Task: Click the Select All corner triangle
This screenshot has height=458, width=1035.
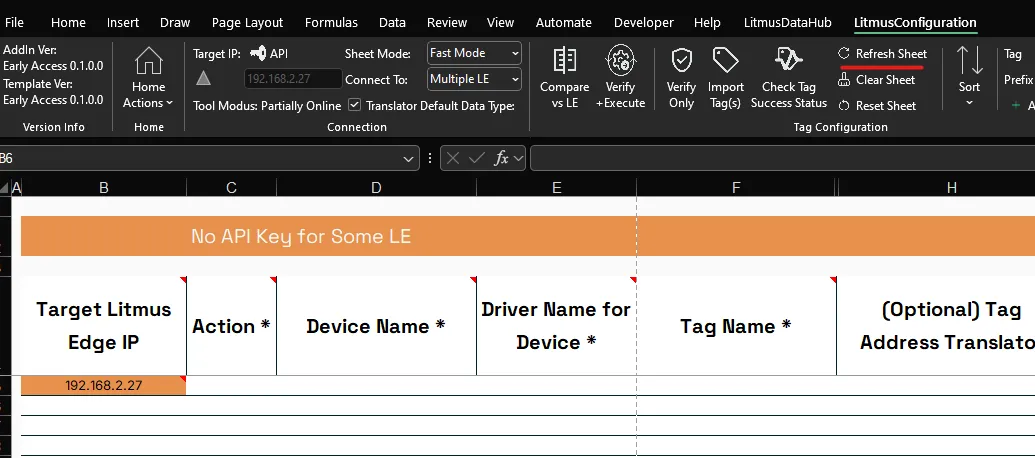Action: tap(5, 188)
